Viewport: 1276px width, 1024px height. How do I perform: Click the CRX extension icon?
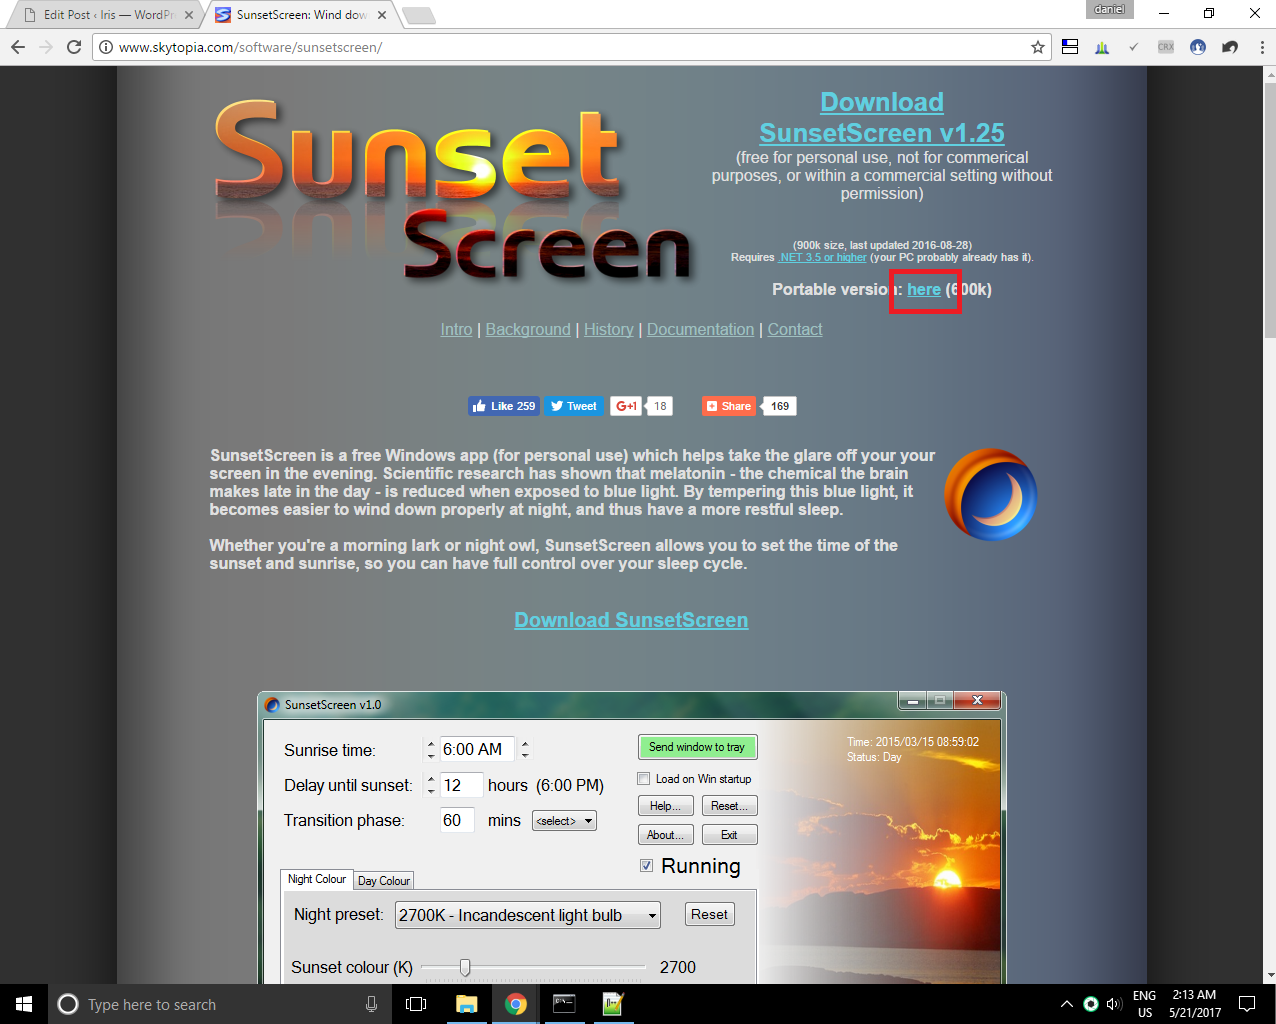(1166, 47)
